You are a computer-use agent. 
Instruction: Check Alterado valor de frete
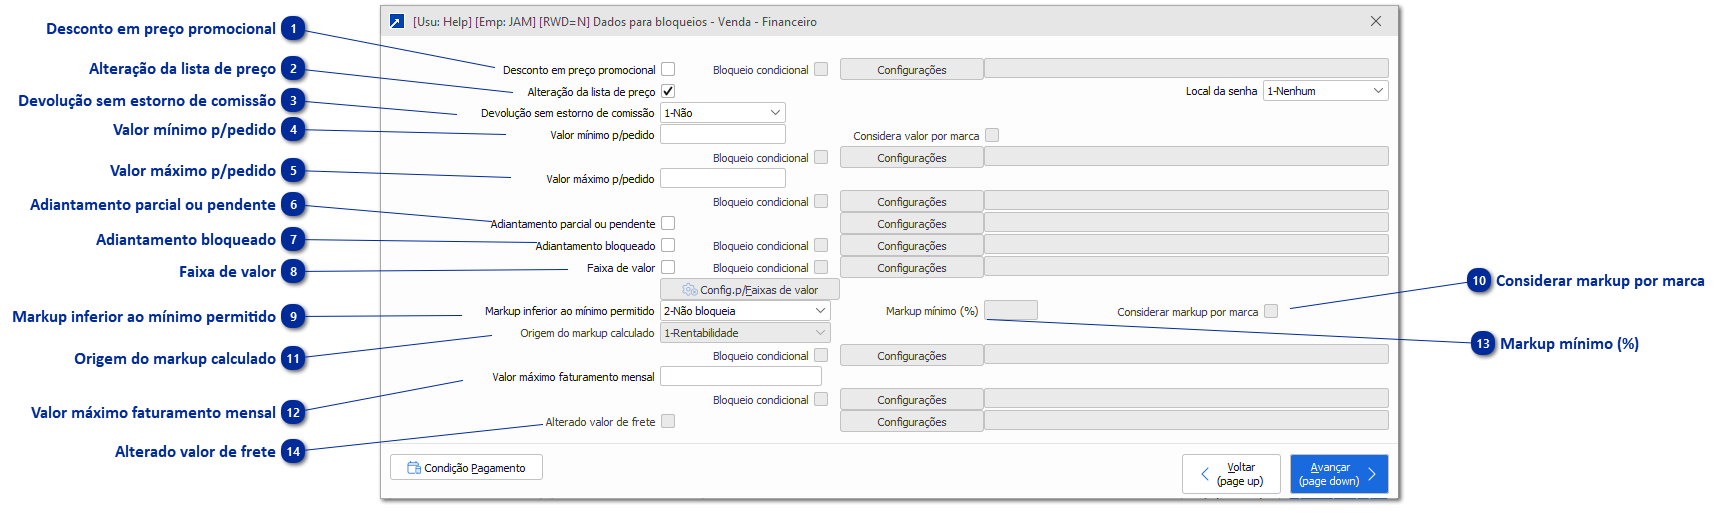(668, 421)
